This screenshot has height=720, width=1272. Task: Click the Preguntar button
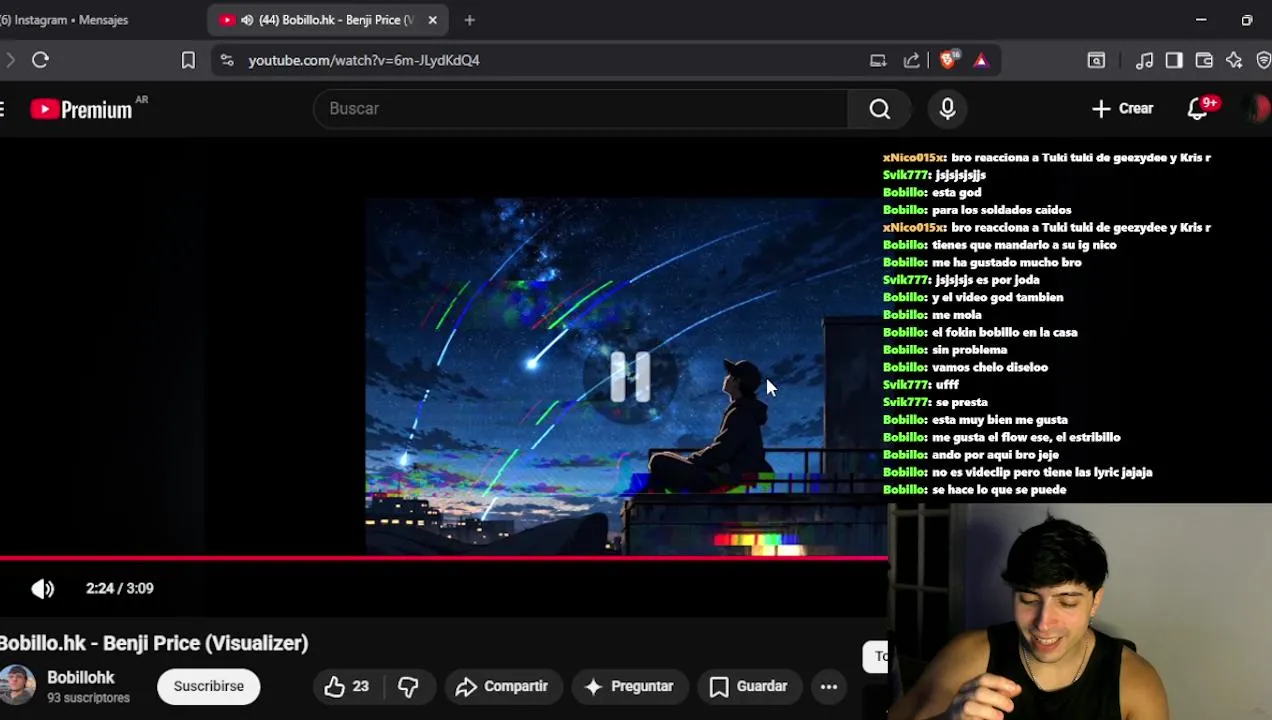pos(629,686)
